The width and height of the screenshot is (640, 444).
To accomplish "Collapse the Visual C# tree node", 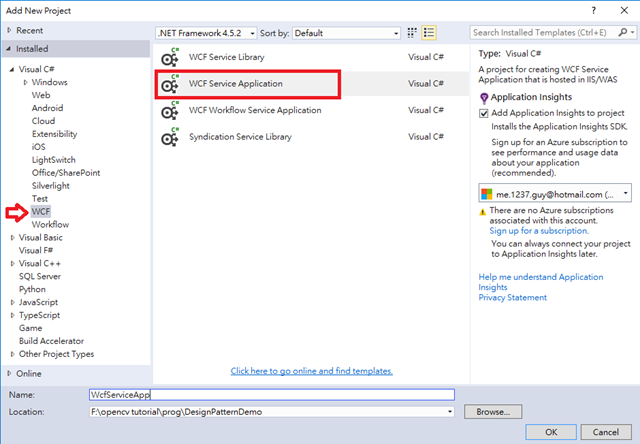I will tap(12, 69).
